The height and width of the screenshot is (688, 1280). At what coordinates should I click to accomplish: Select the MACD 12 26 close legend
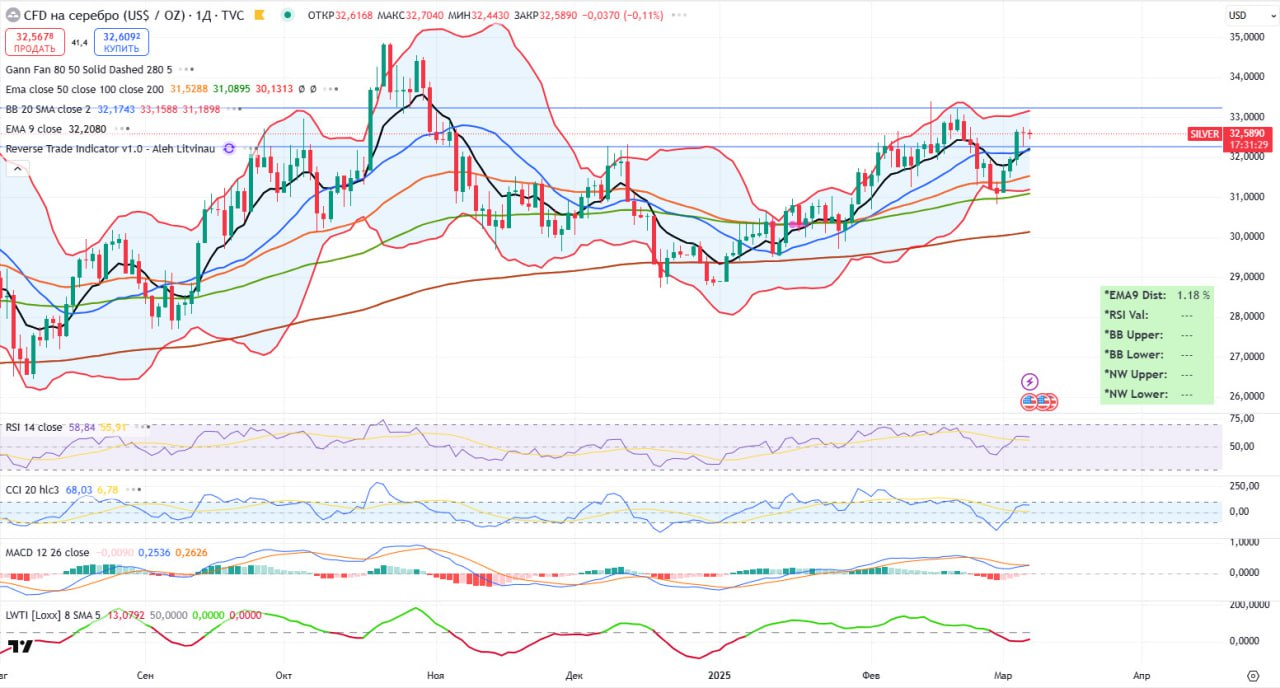47,552
